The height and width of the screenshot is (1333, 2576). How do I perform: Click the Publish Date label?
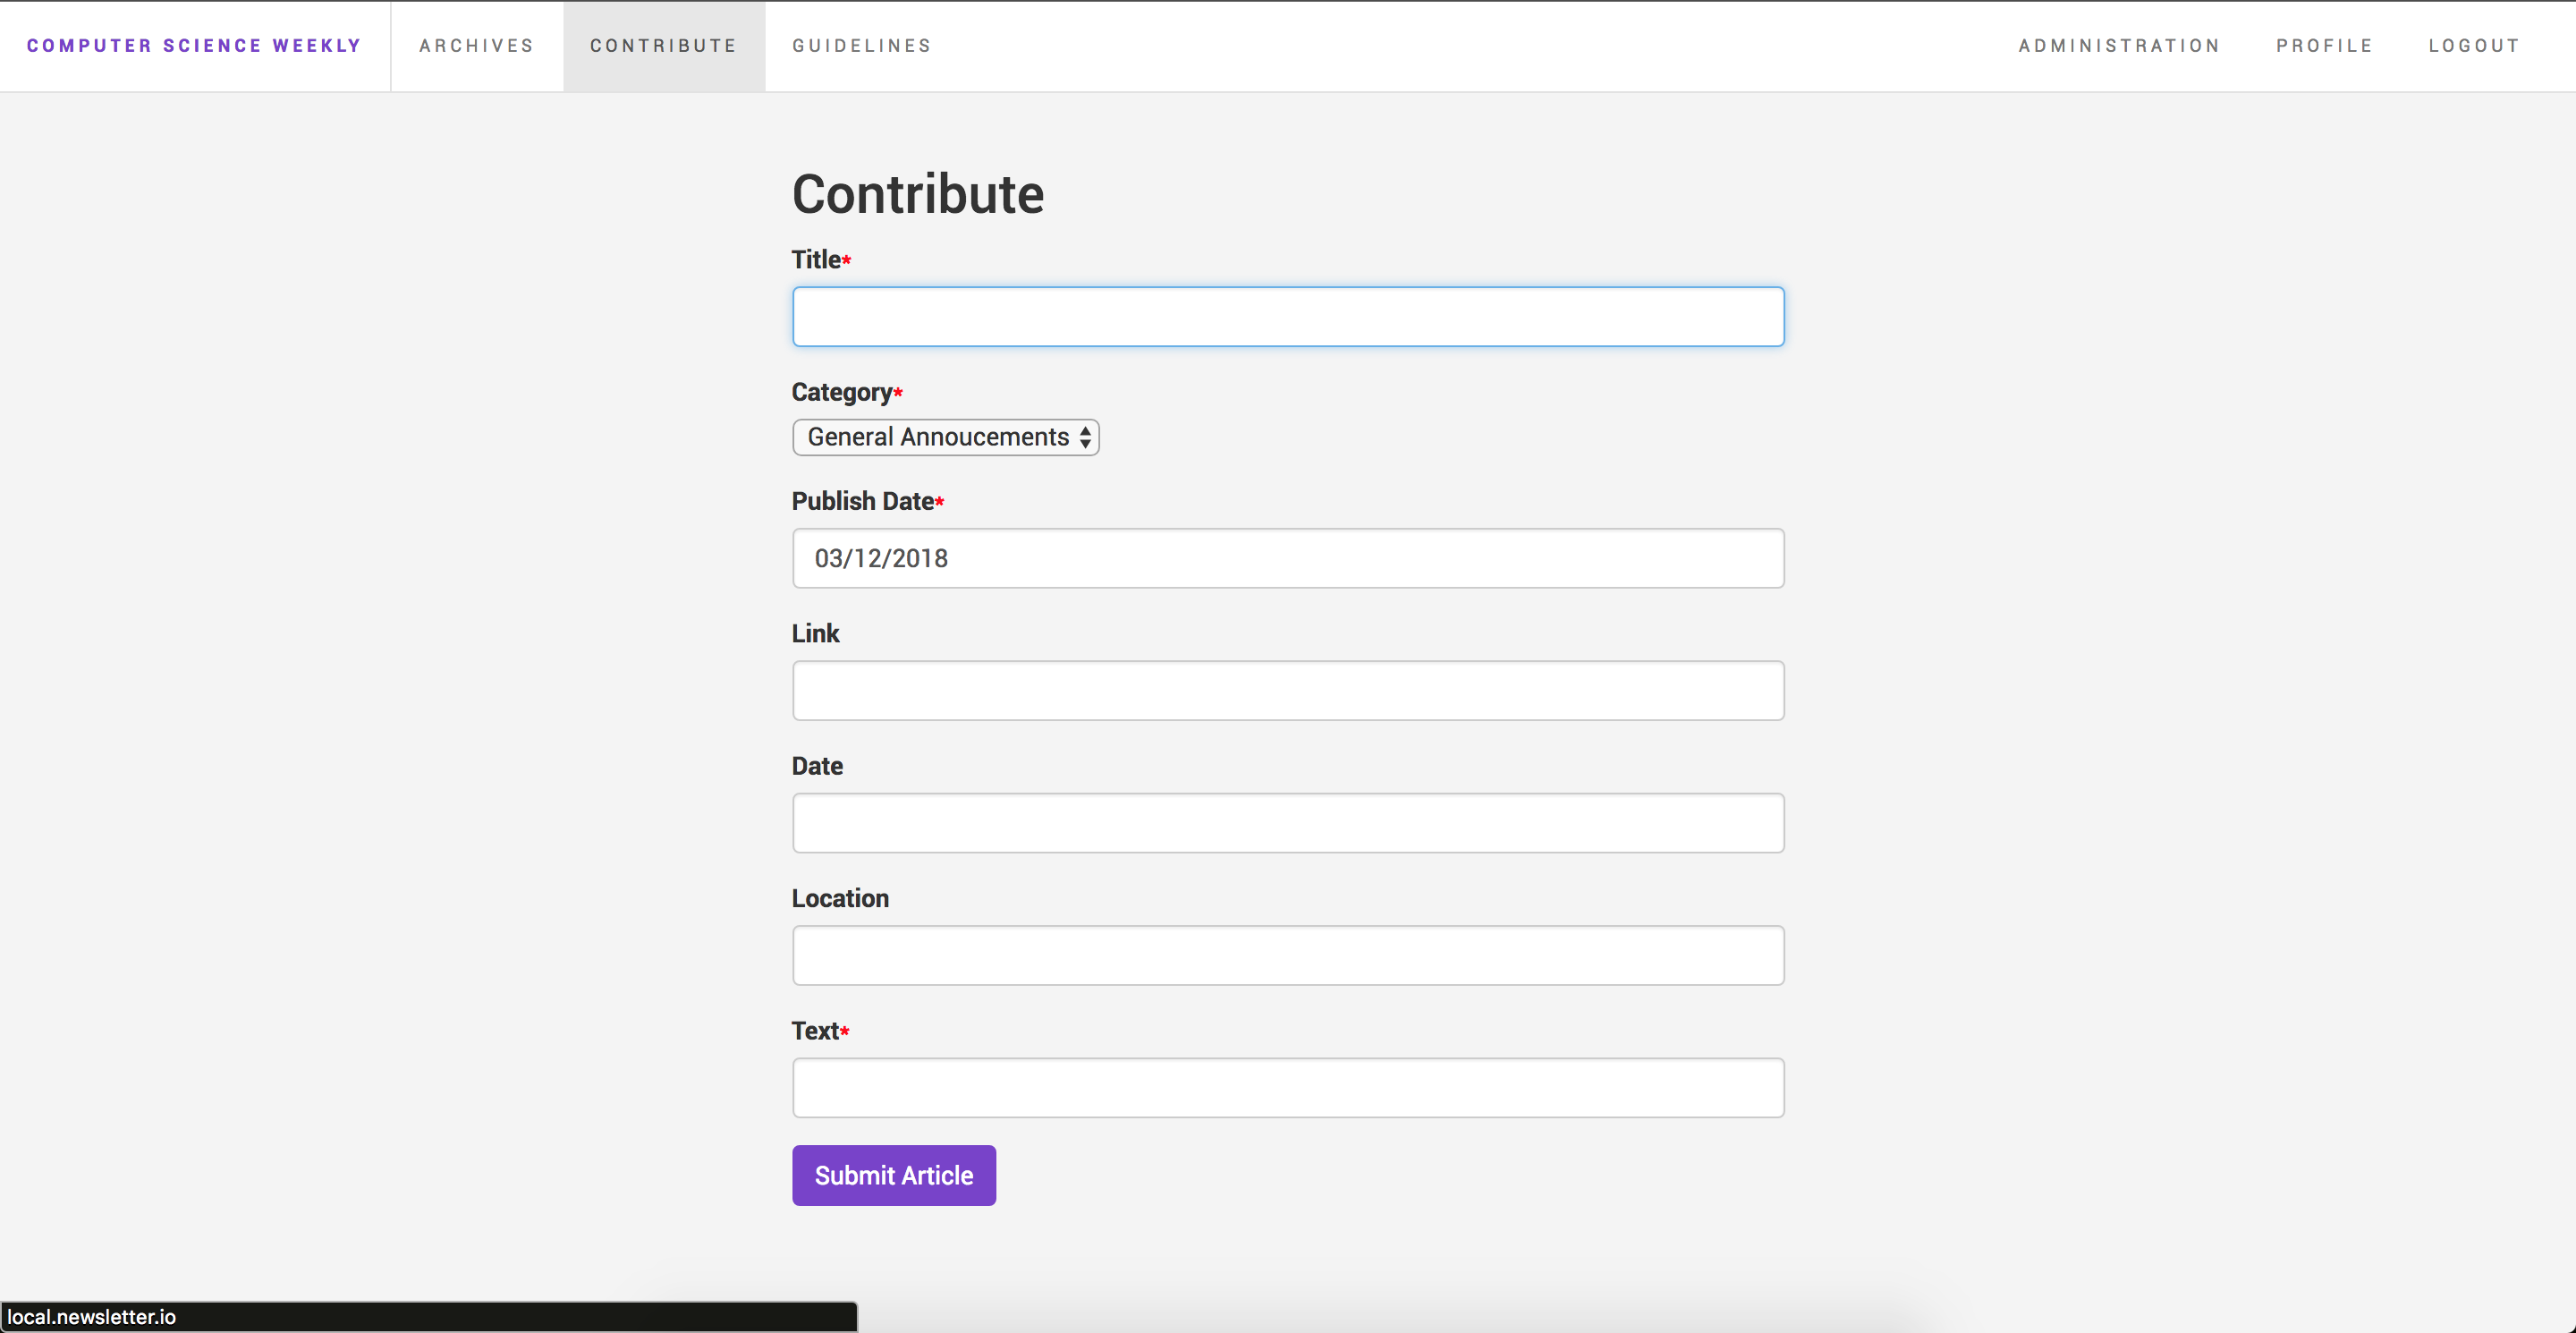[x=862, y=501]
